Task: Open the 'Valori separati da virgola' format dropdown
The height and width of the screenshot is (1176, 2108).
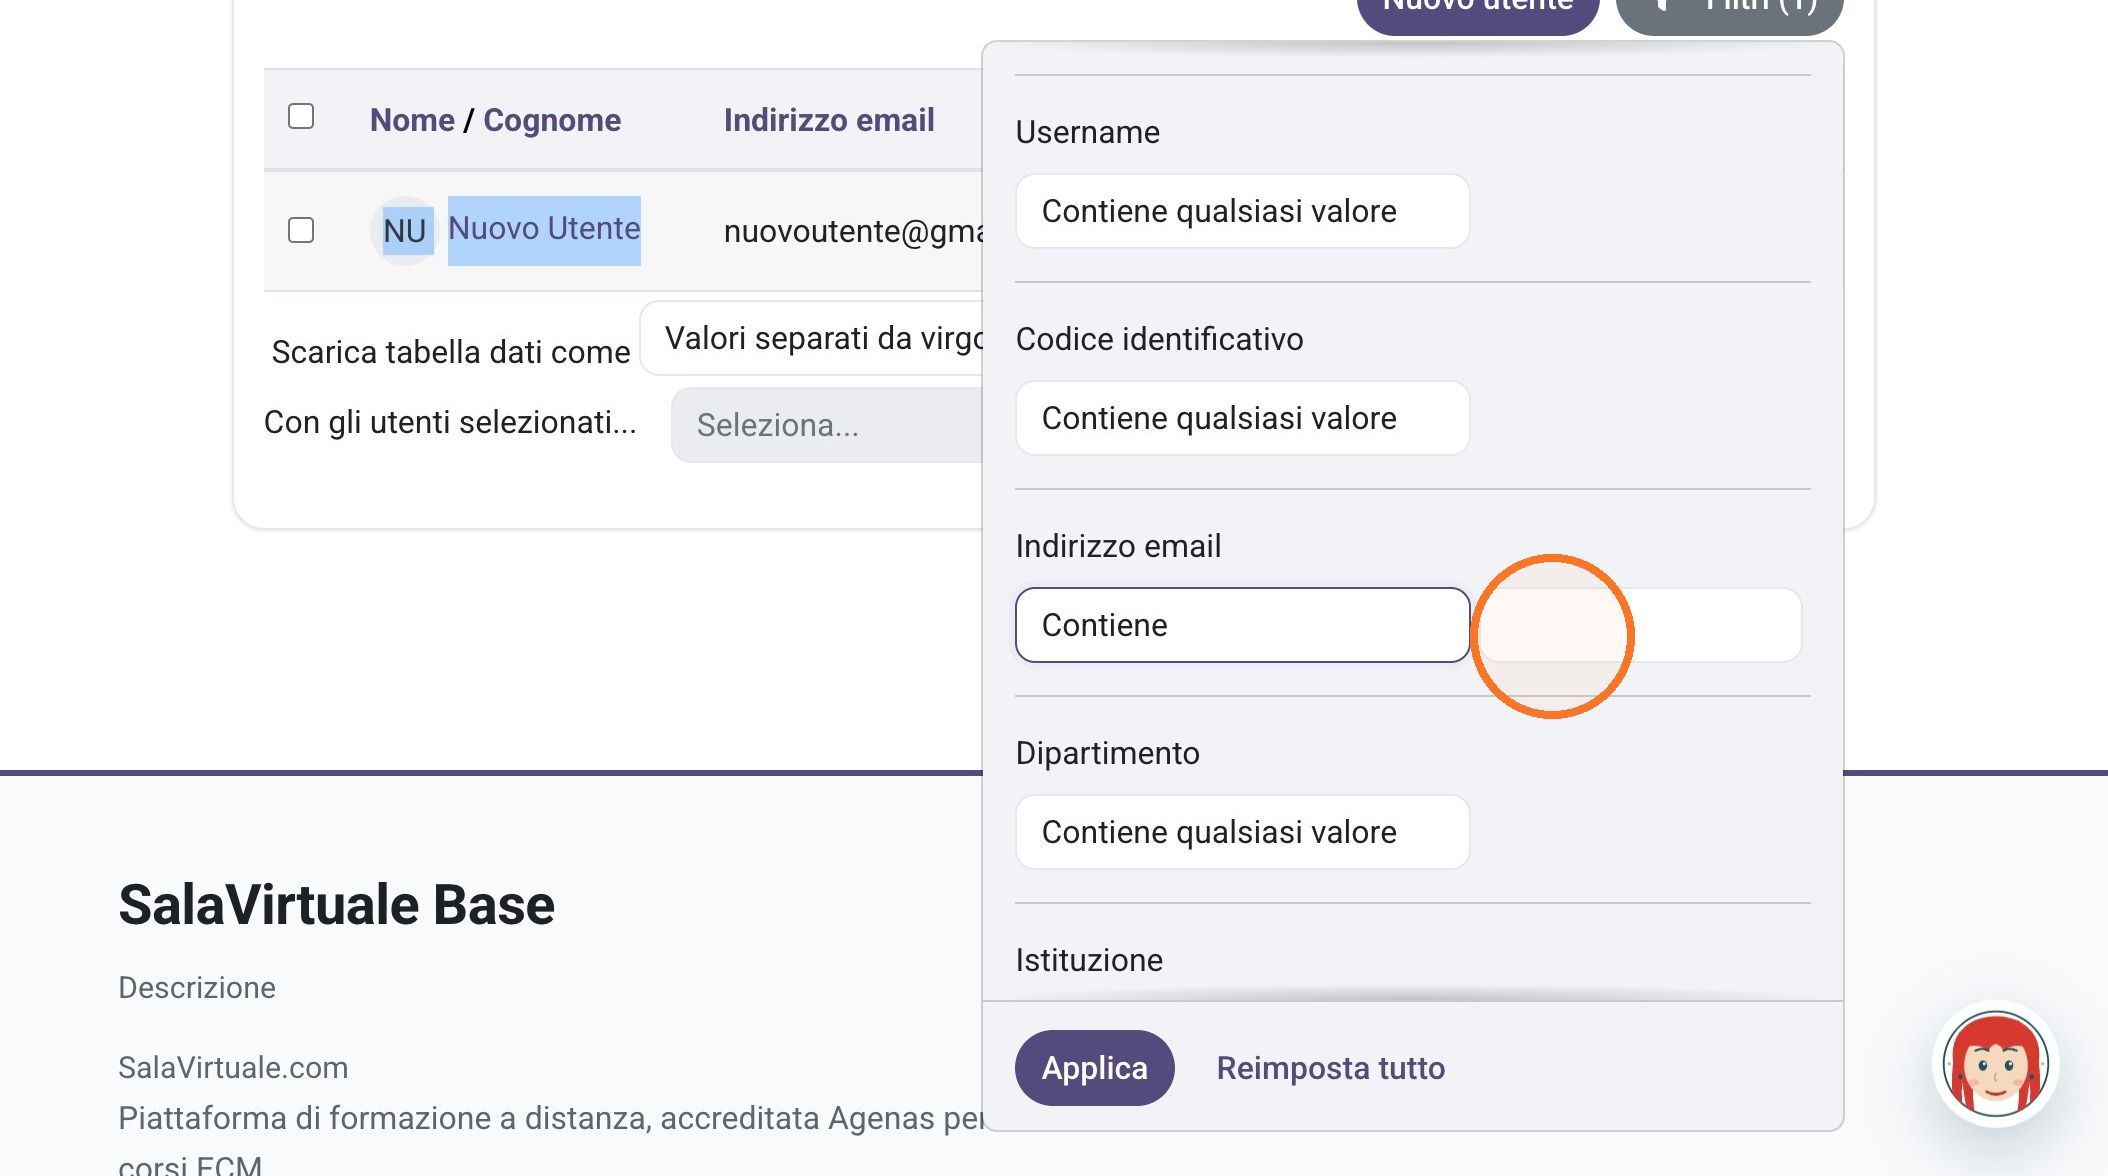Action: (812, 339)
